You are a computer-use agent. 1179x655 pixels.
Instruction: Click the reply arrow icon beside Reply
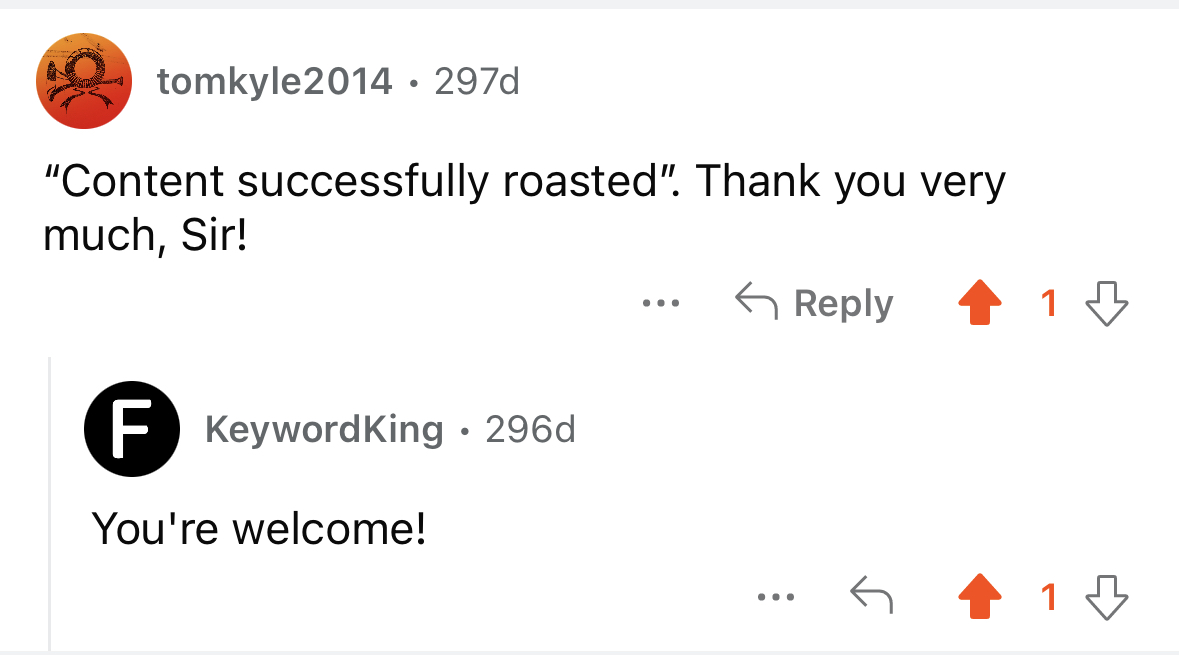point(756,301)
